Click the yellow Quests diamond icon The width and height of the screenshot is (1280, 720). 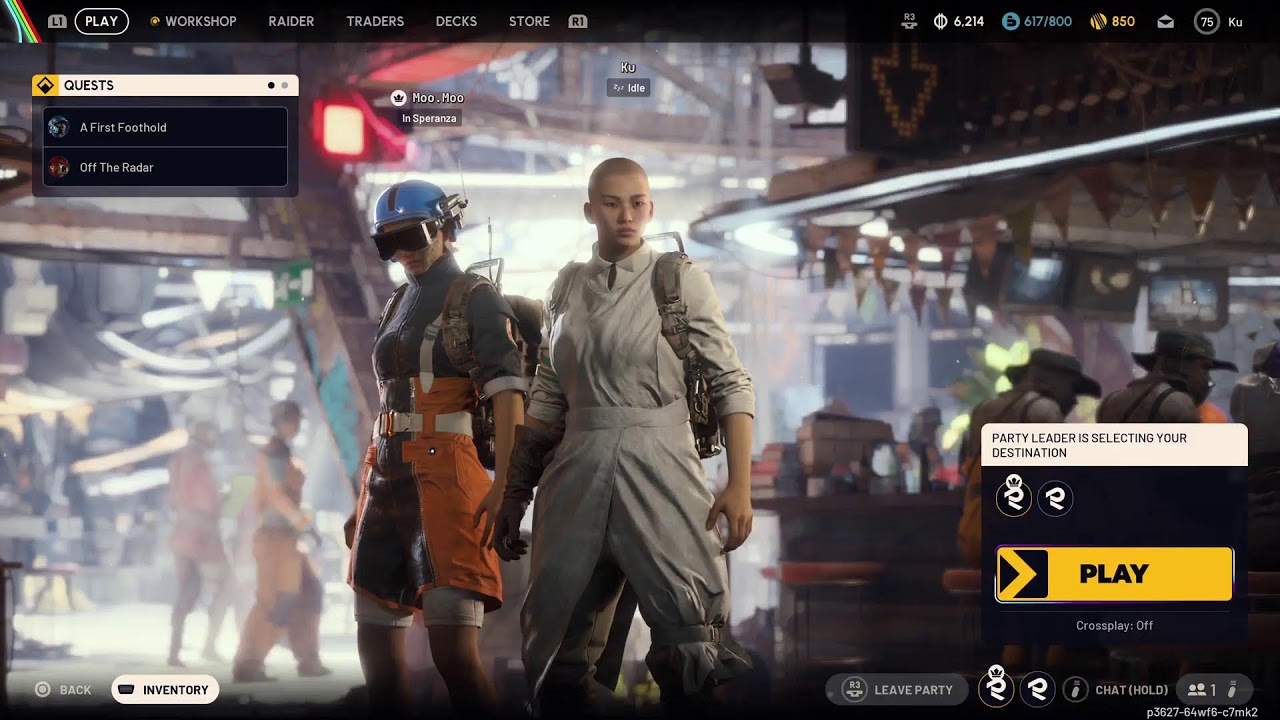tap(45, 85)
